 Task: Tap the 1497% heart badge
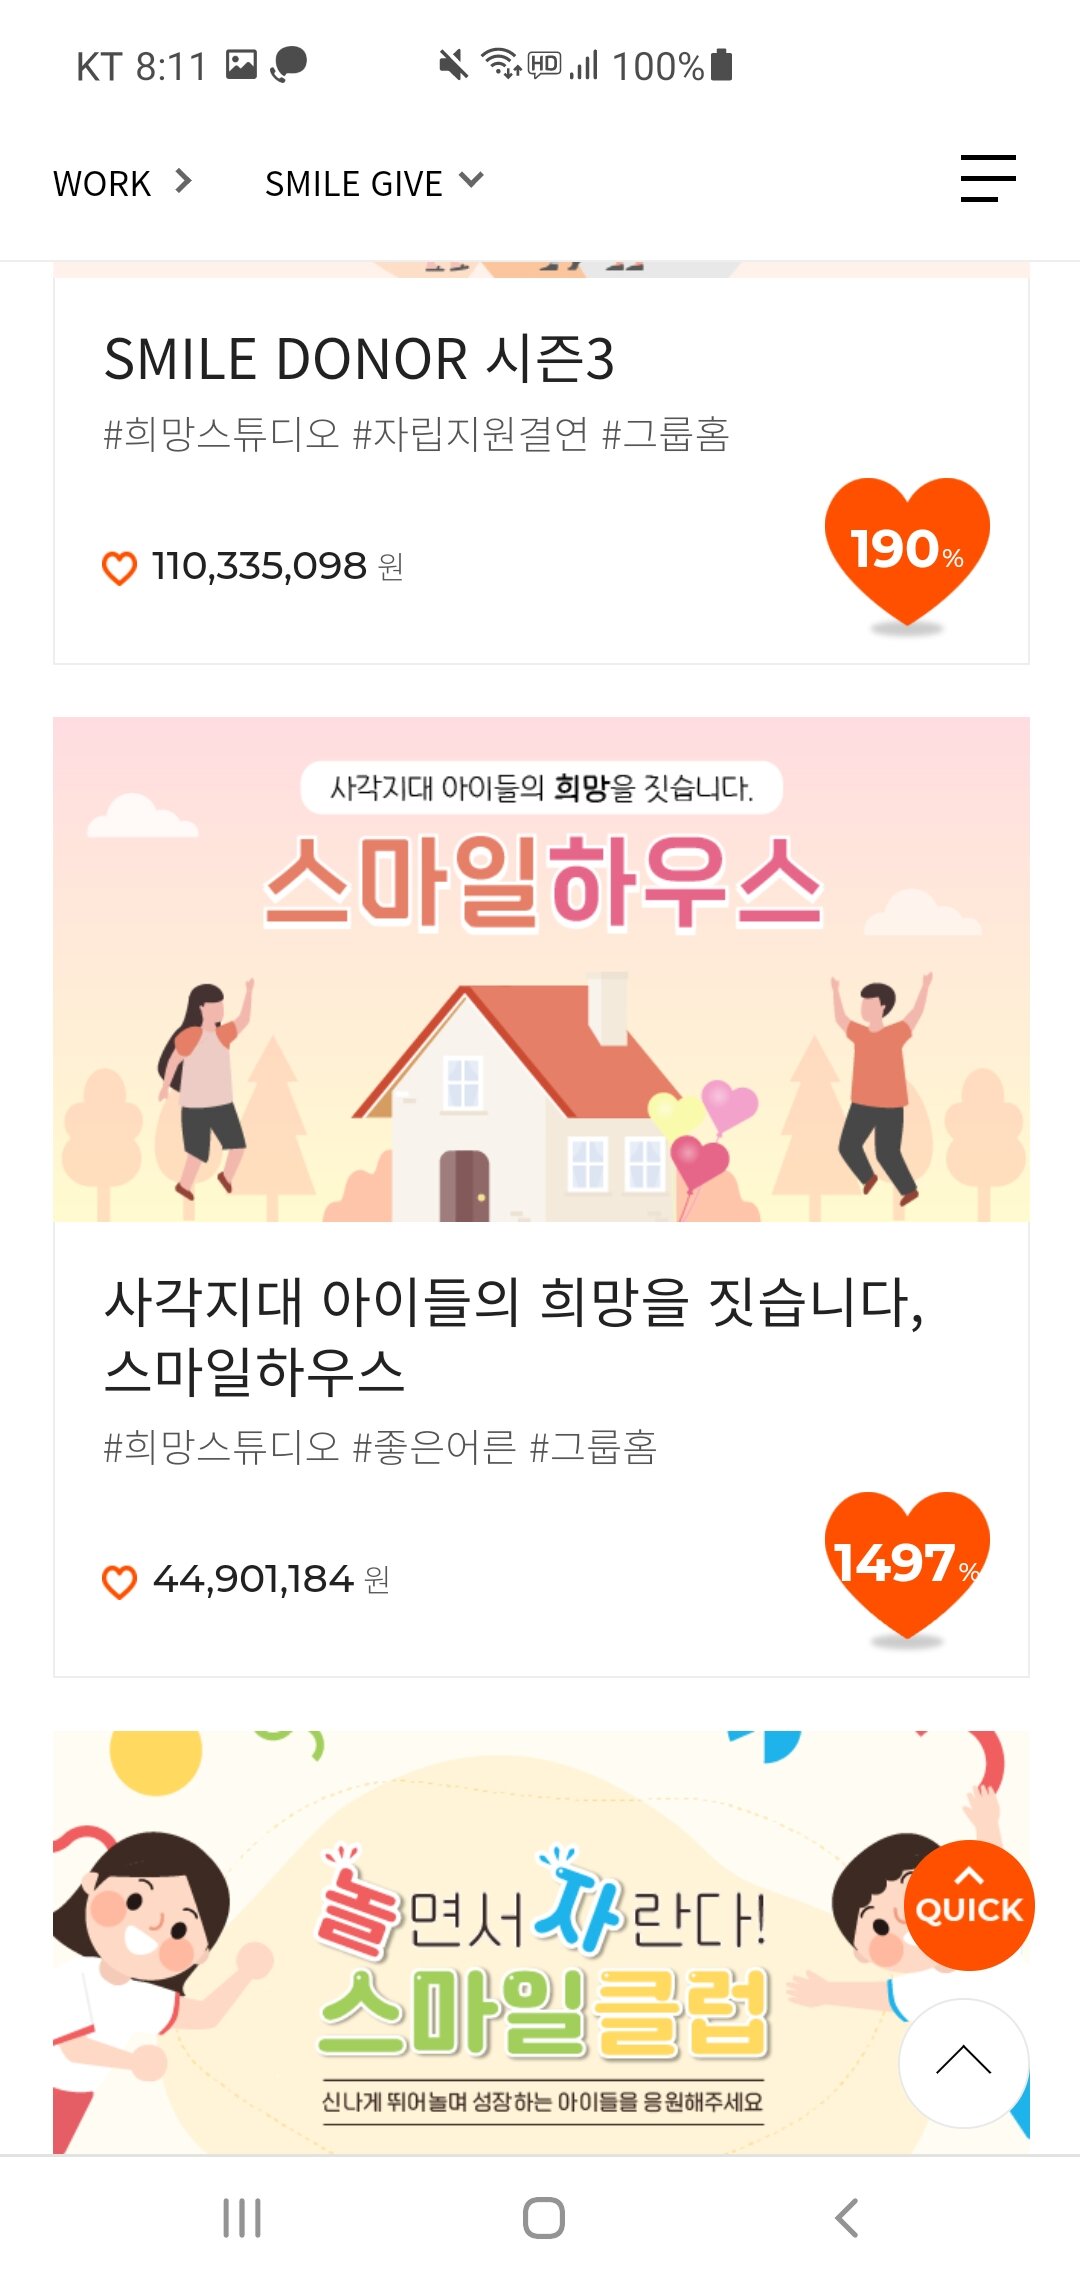click(x=907, y=1566)
